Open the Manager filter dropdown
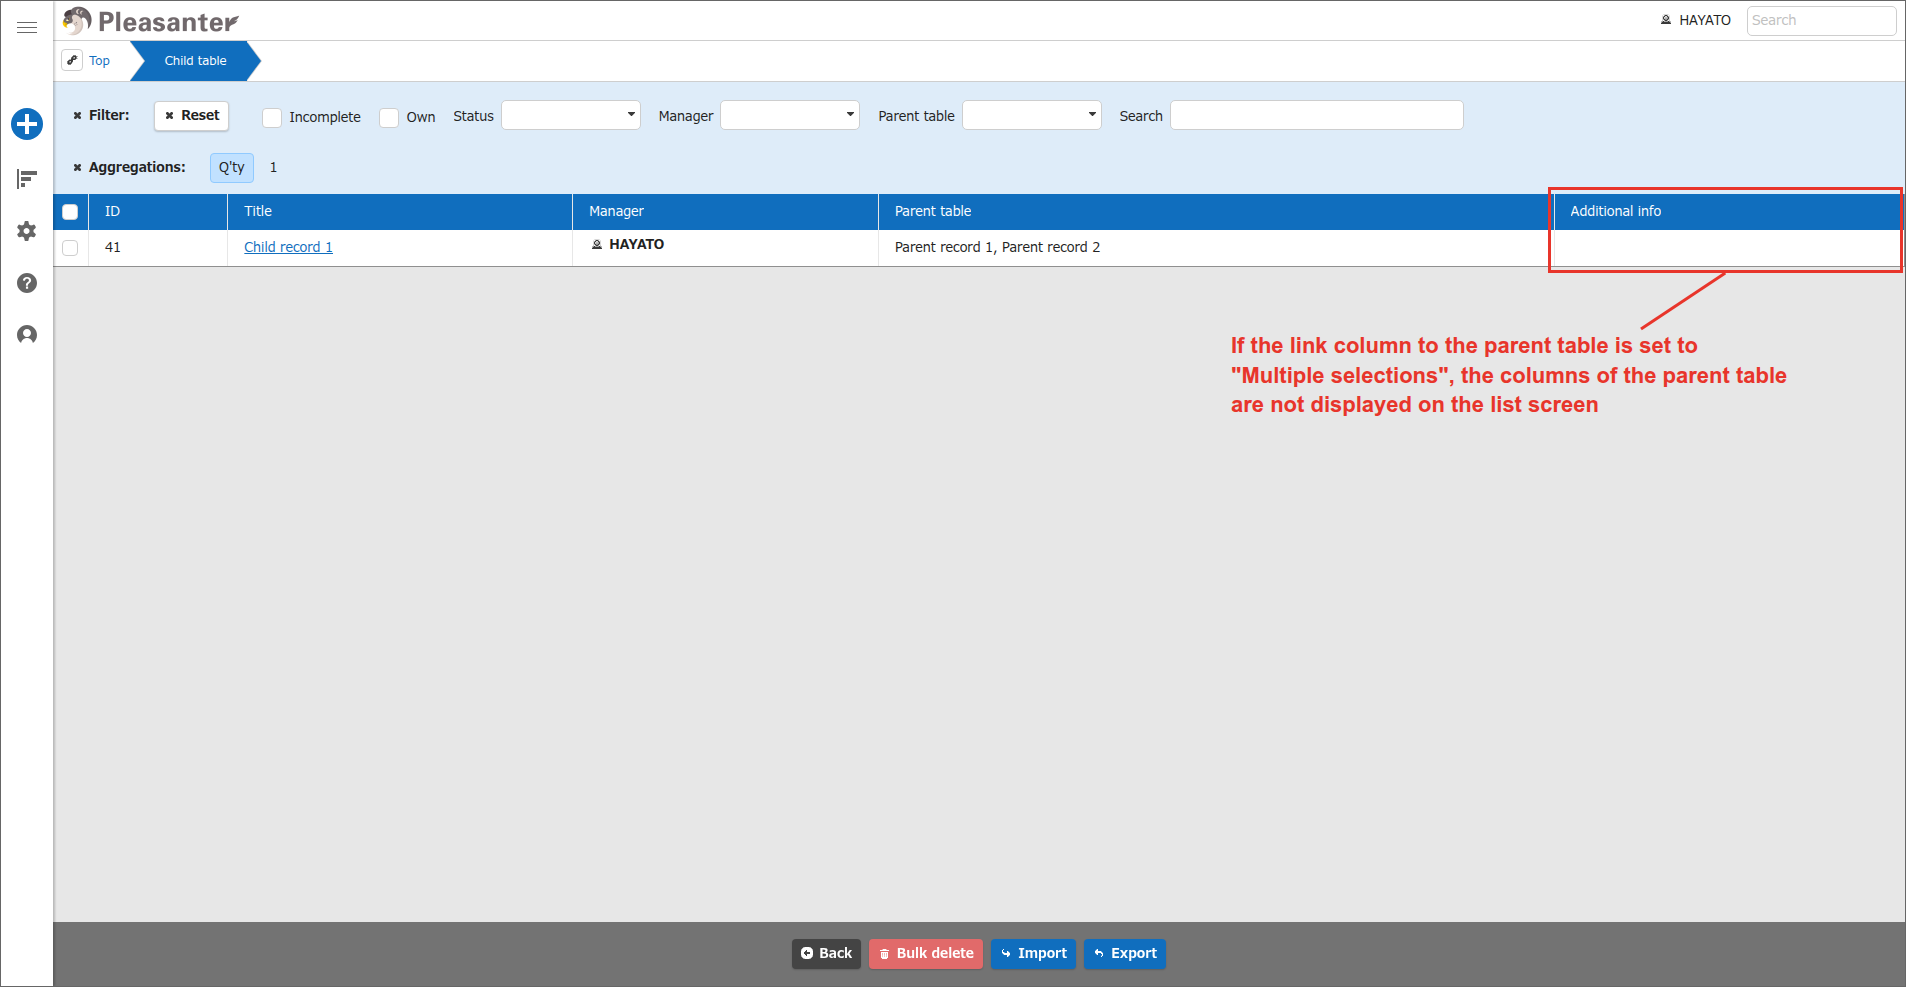The image size is (1906, 987). point(790,115)
